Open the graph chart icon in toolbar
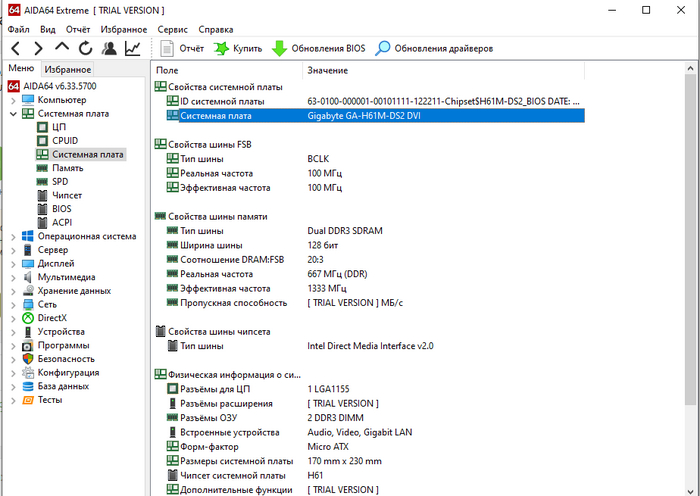The width and height of the screenshot is (700, 496). pyautogui.click(x=132, y=48)
